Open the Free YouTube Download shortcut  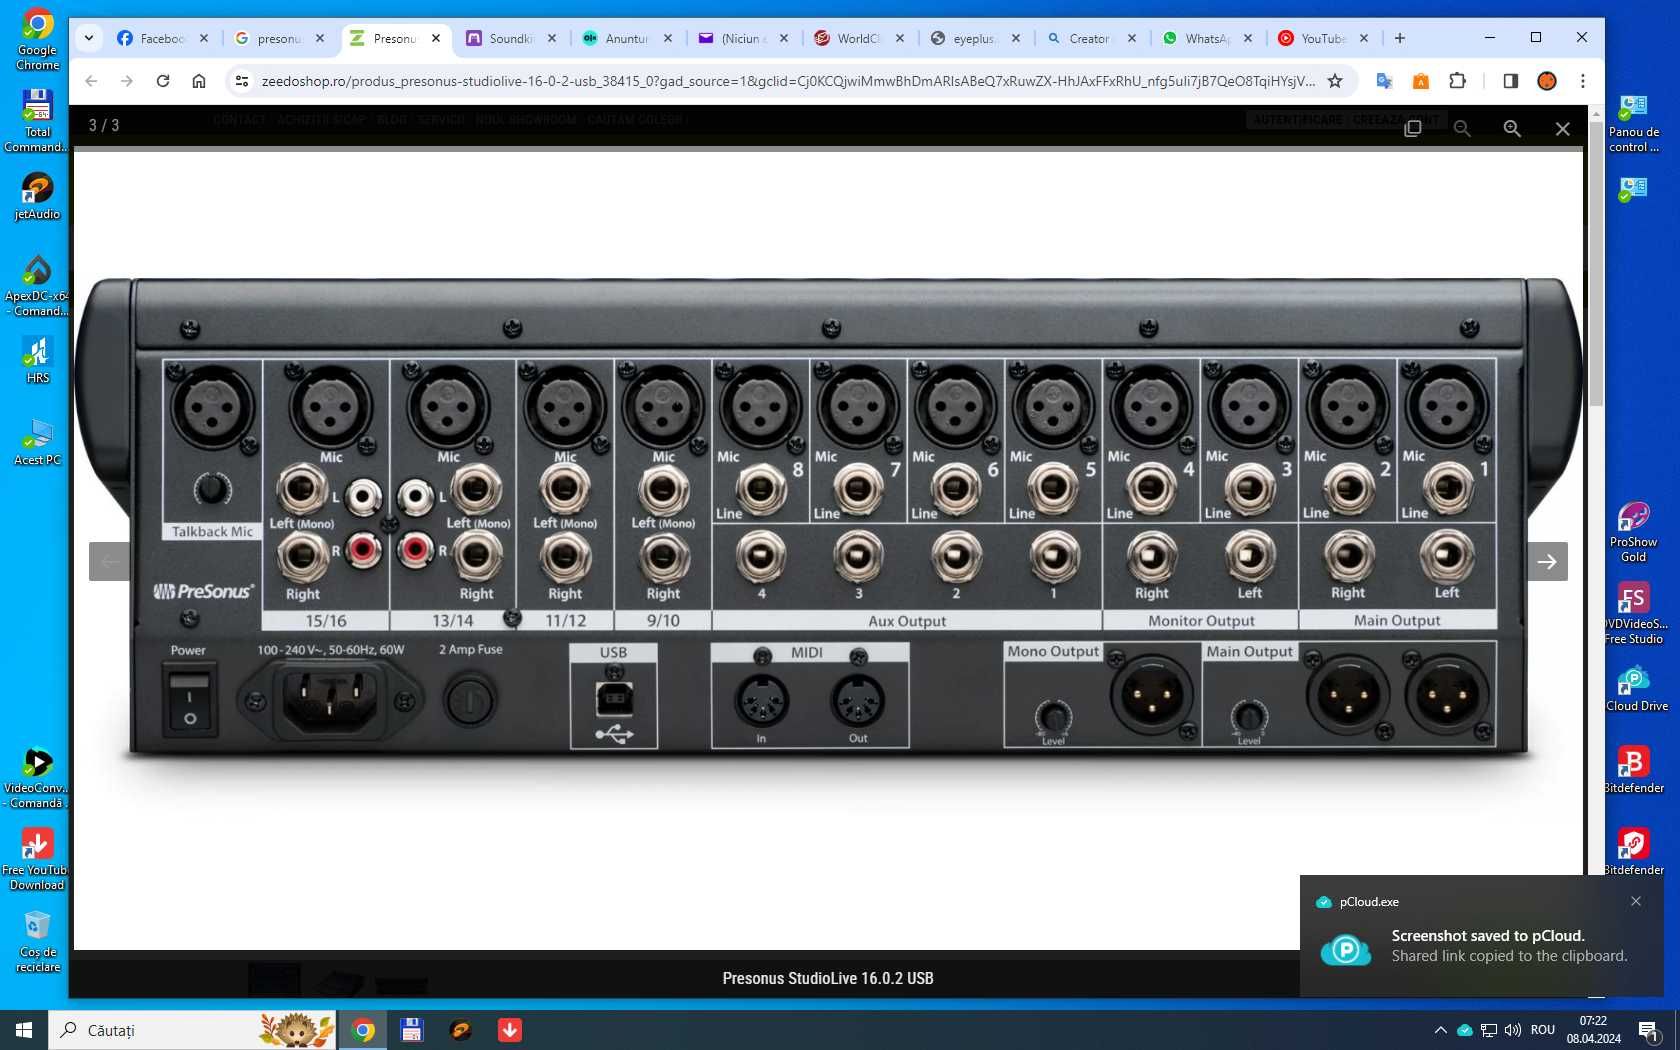click(x=37, y=859)
